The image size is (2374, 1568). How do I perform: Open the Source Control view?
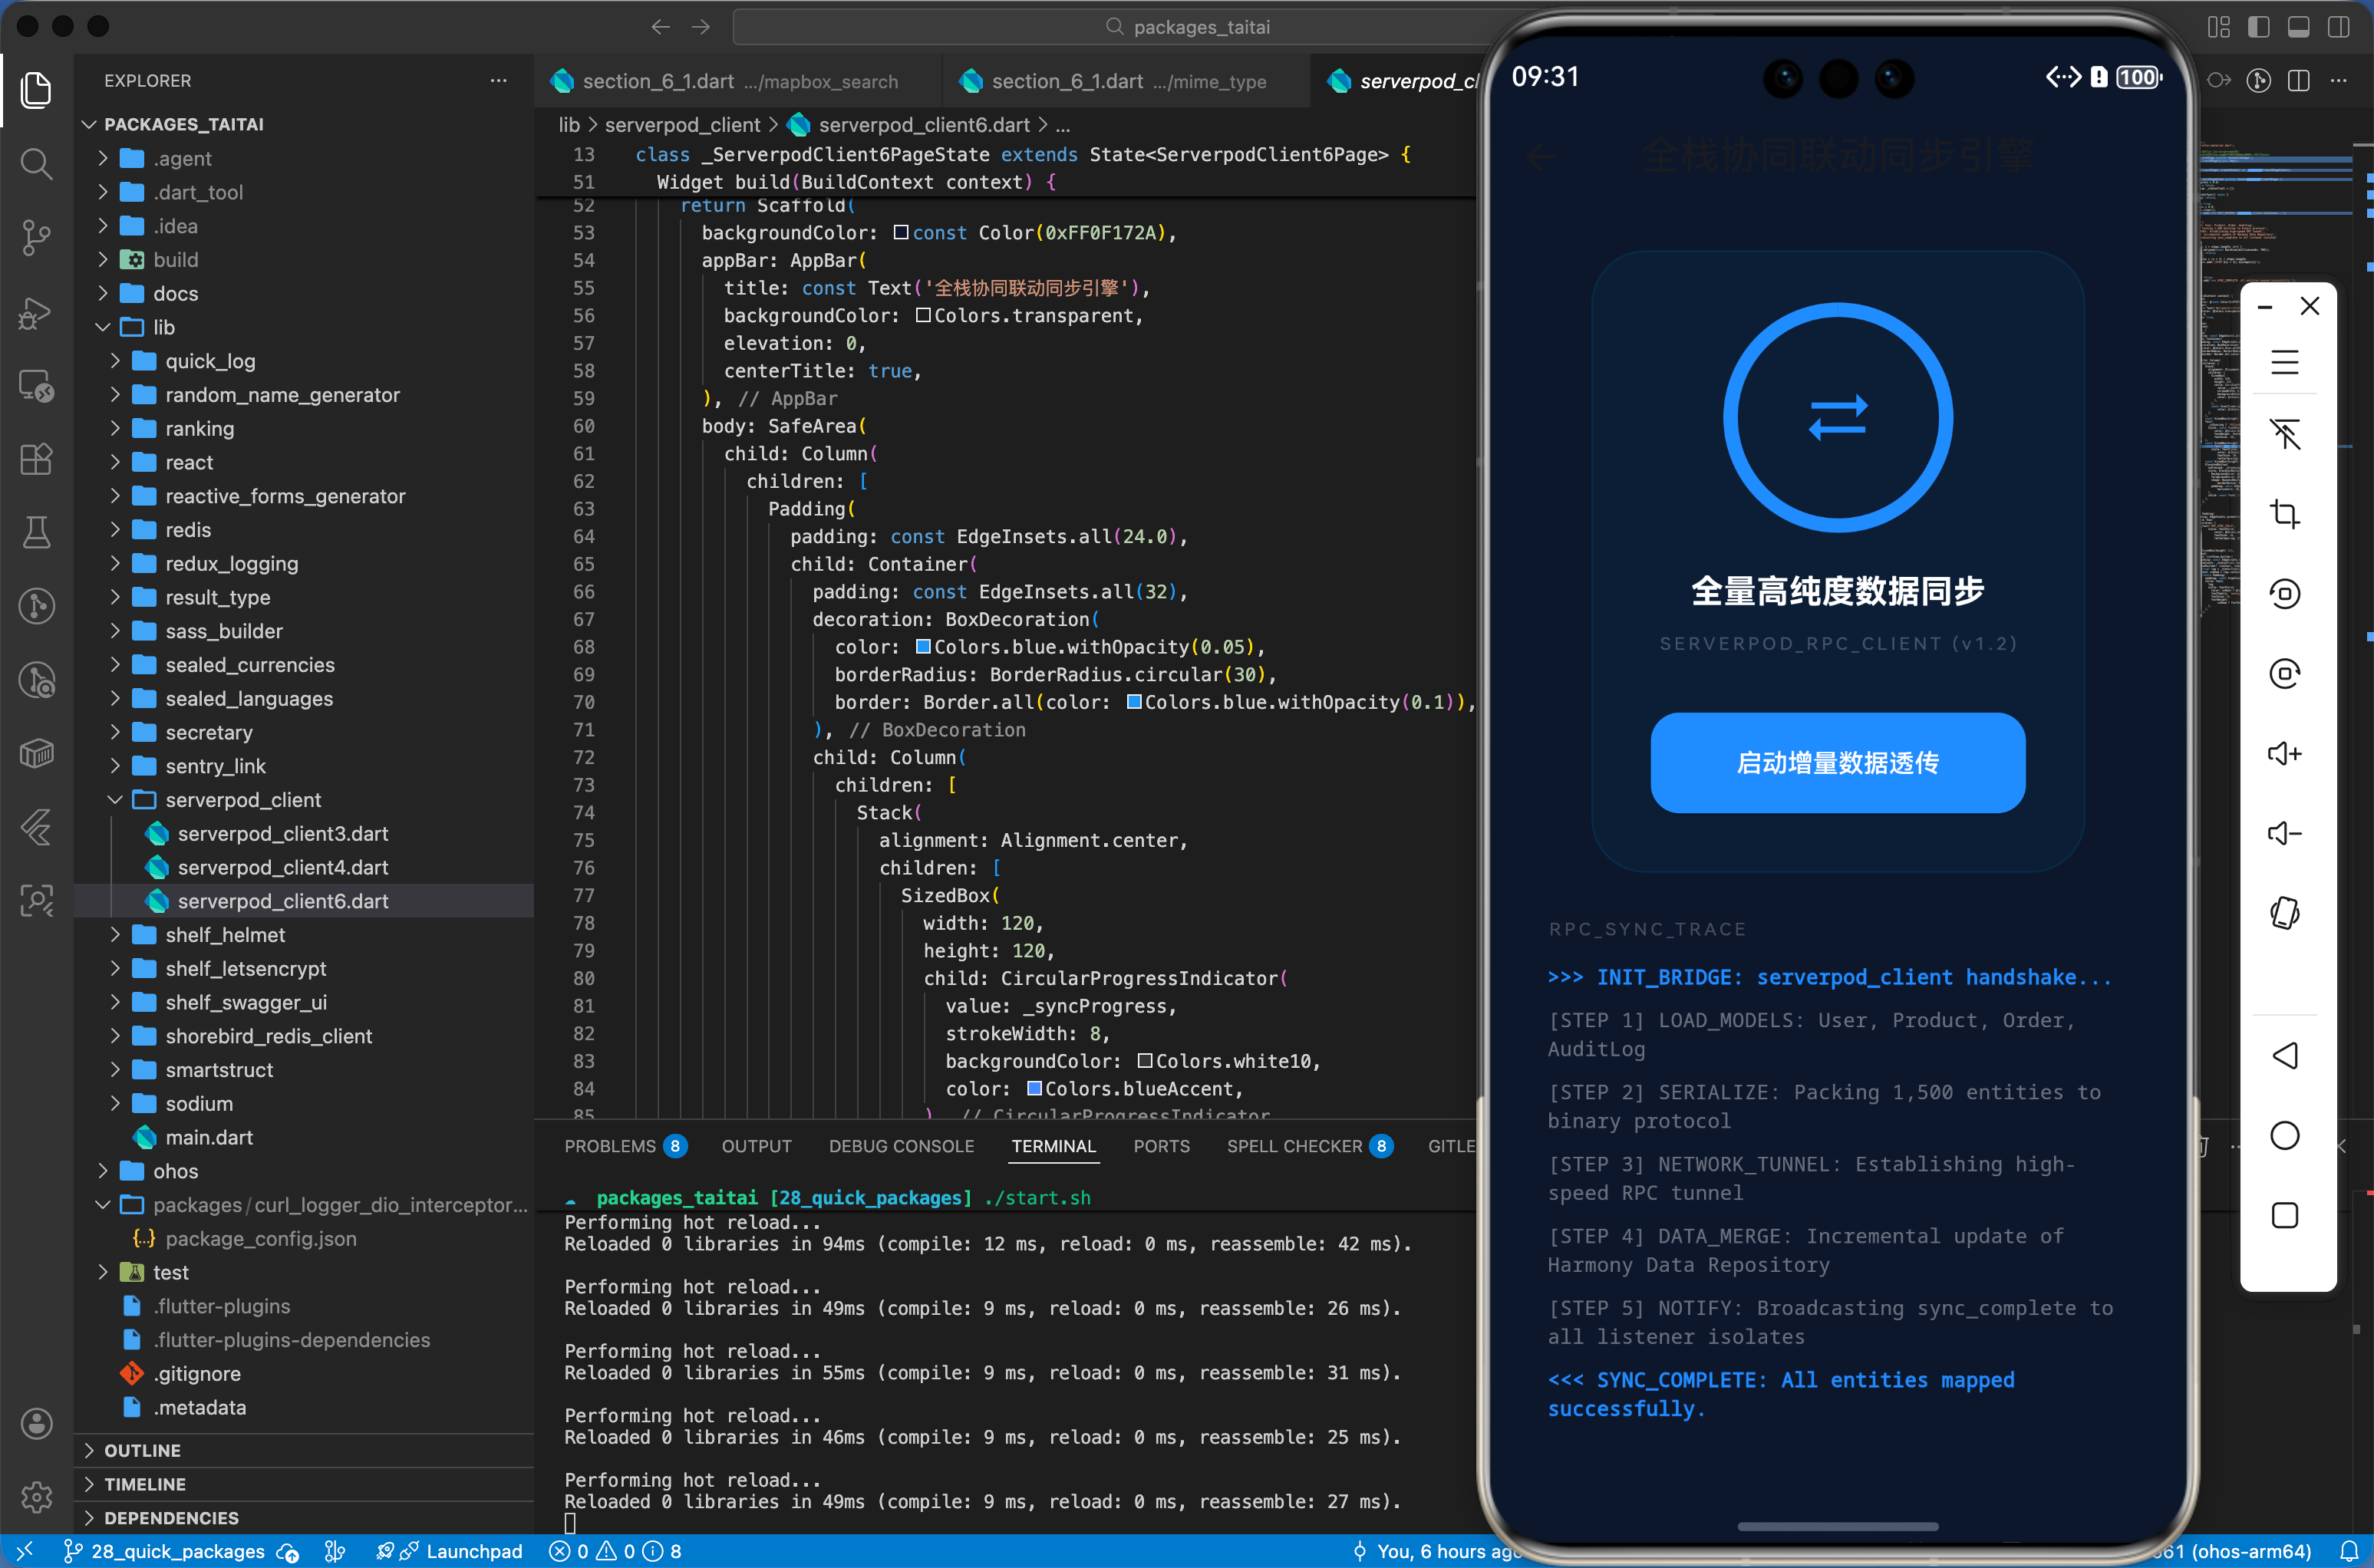point(36,237)
